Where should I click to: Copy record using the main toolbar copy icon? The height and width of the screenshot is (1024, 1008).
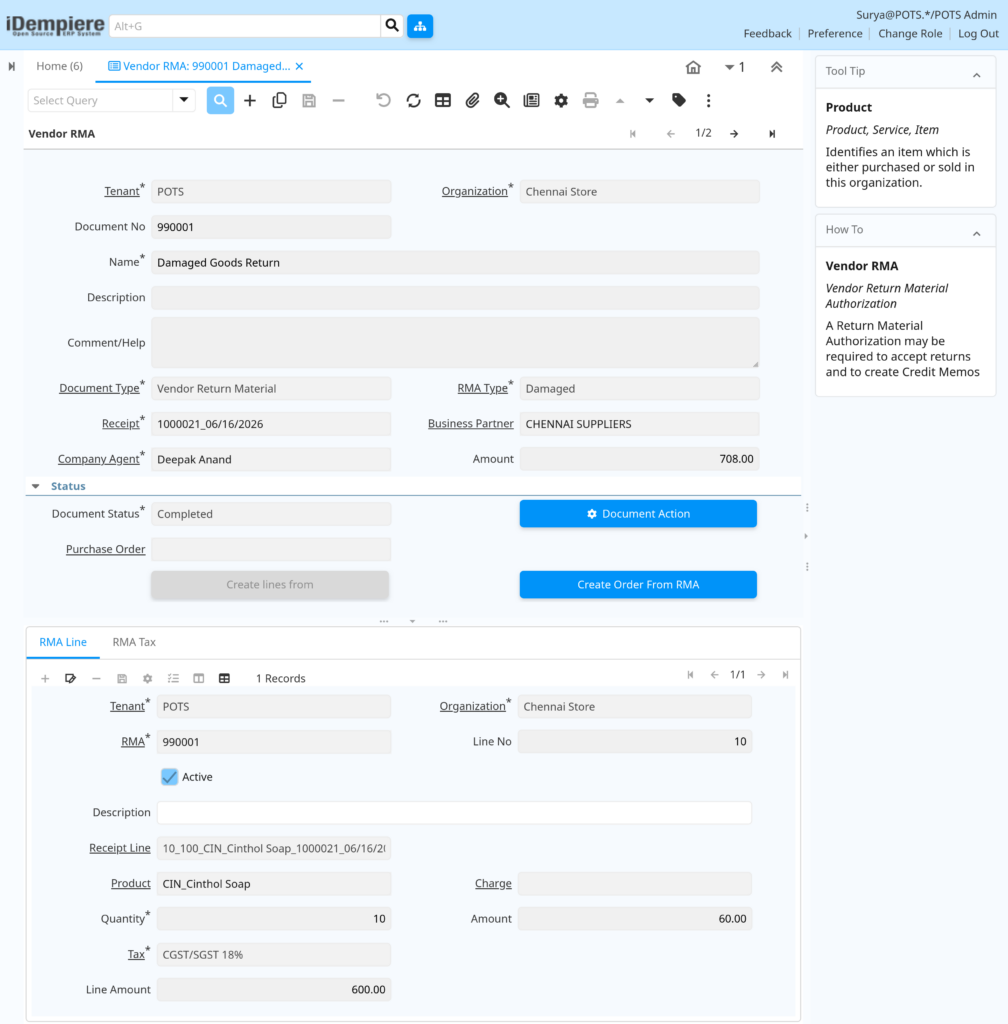(279, 101)
